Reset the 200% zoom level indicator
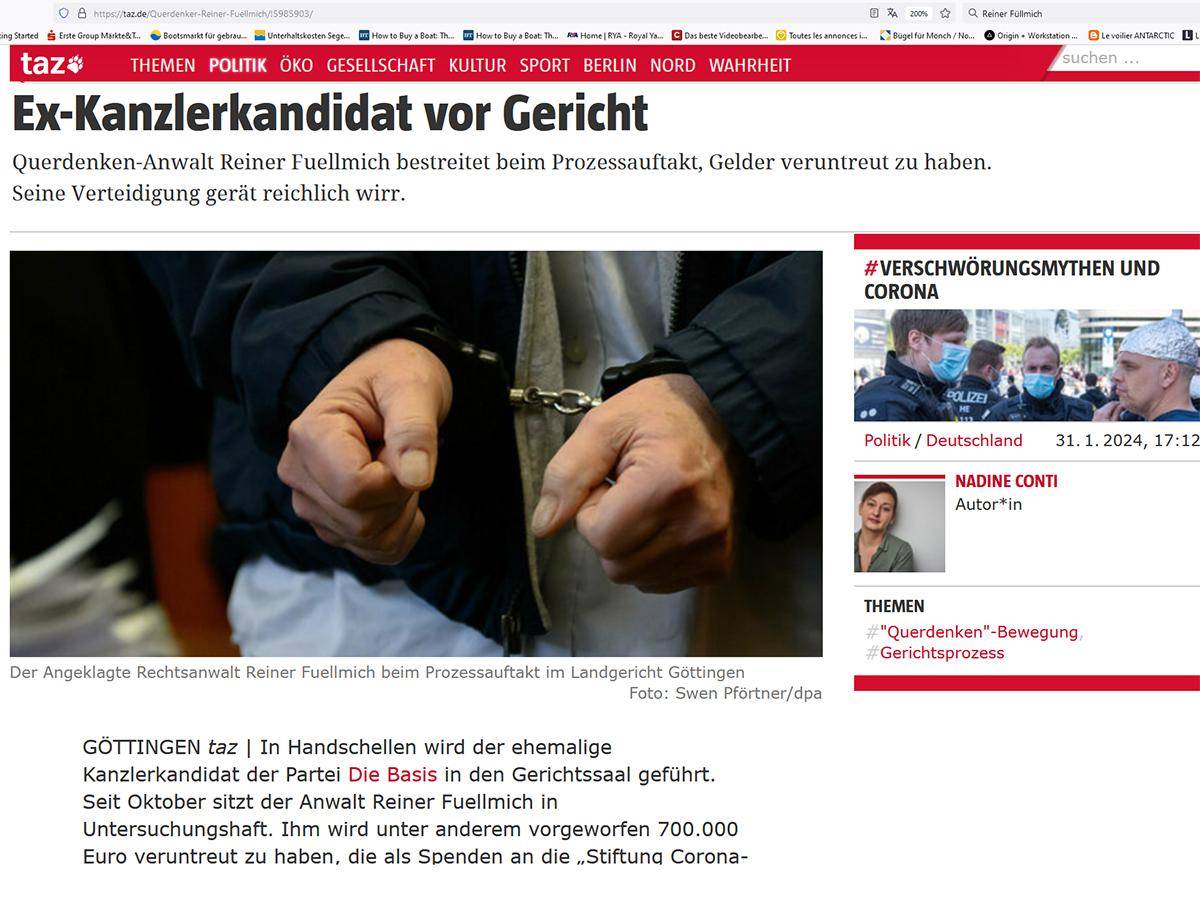1200x900 pixels. pyautogui.click(x=918, y=14)
